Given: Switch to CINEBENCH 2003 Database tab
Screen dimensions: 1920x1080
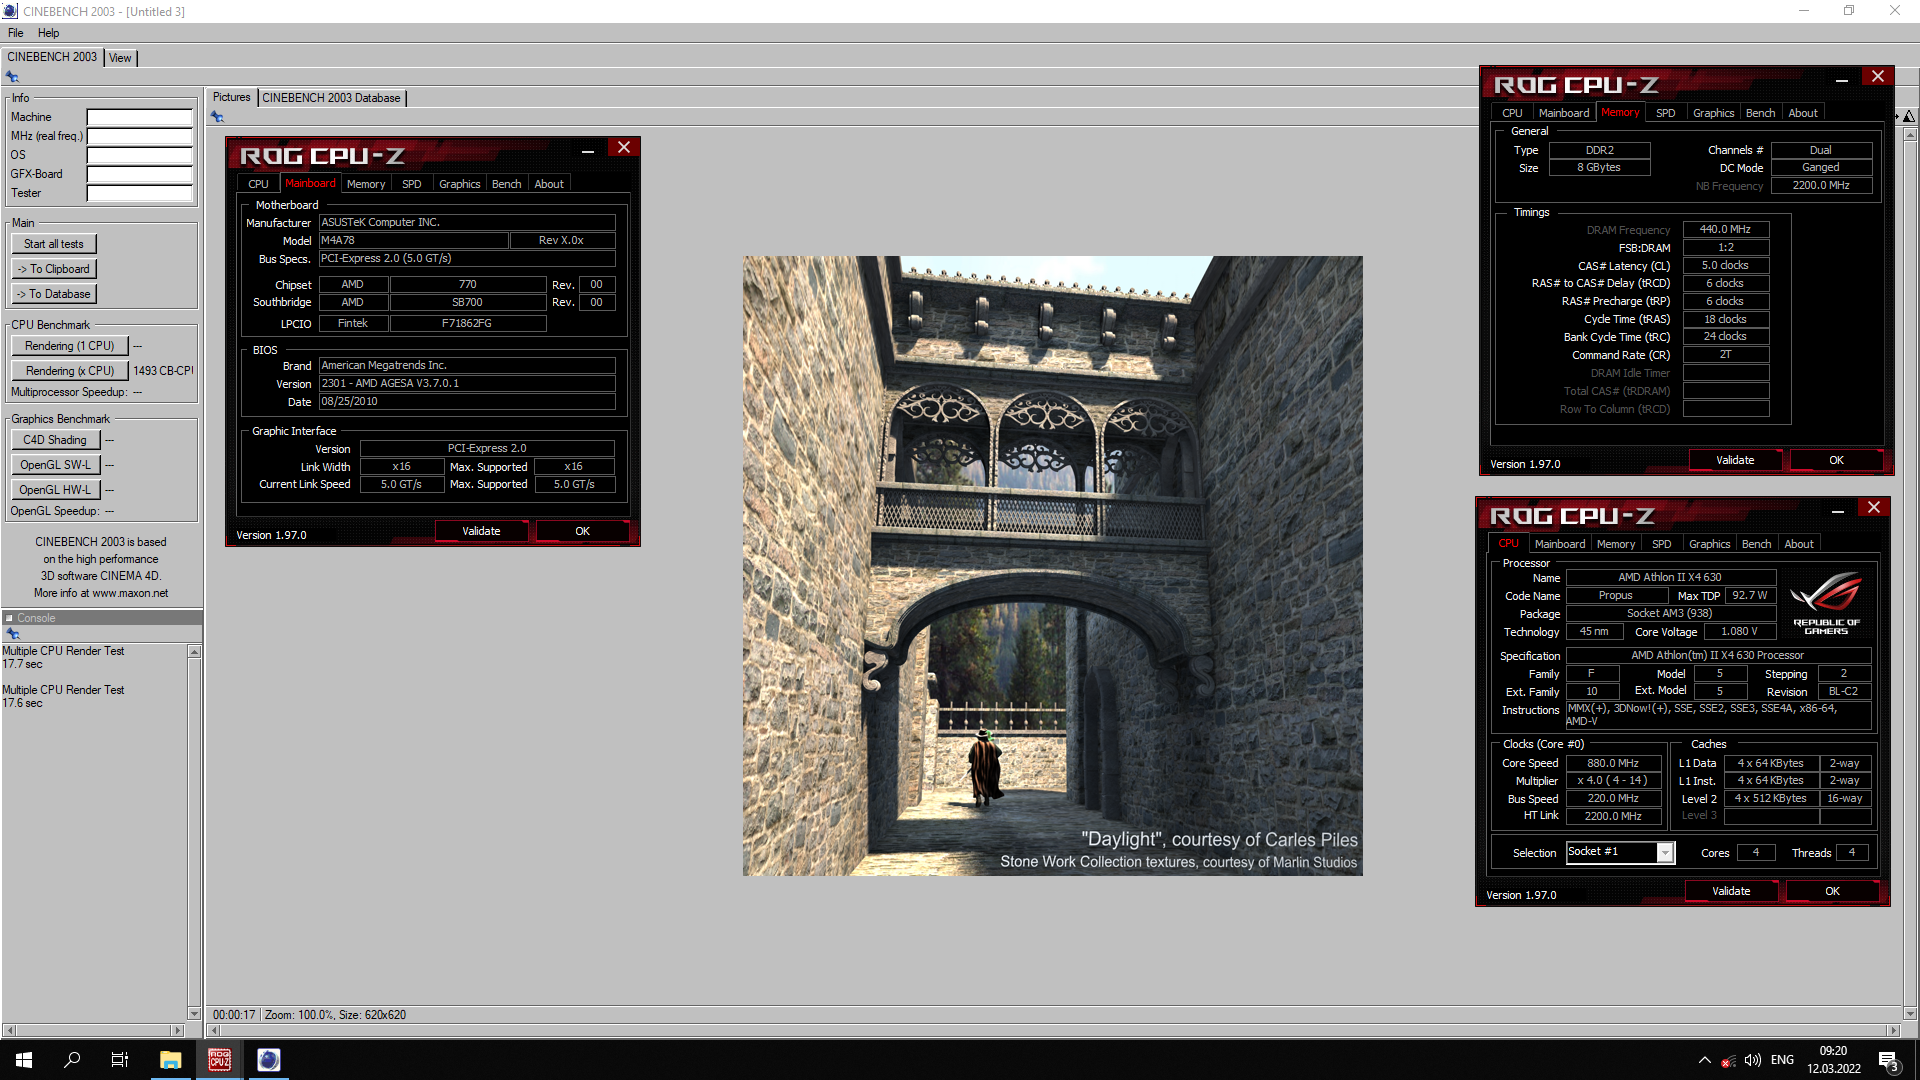Looking at the screenshot, I should point(332,98).
